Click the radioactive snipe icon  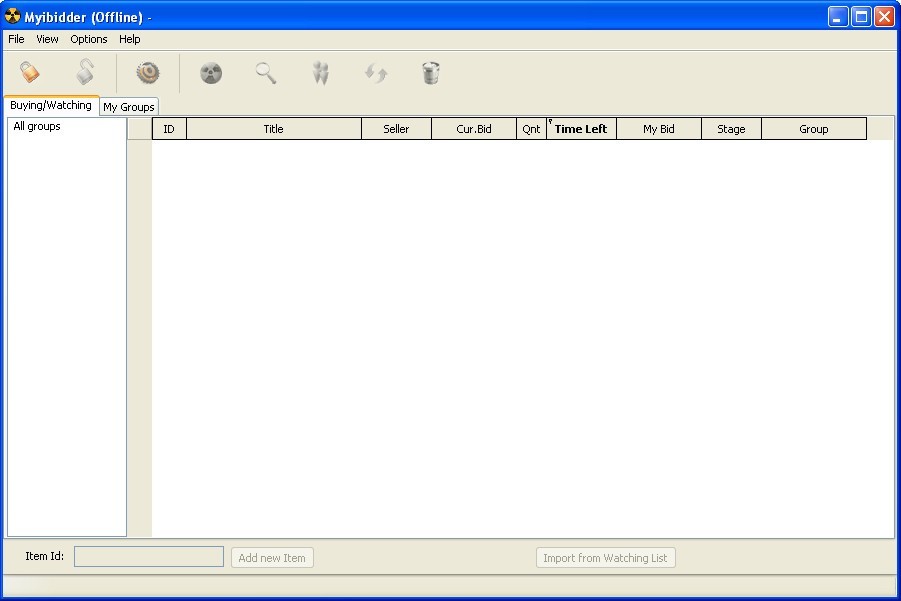coord(210,72)
